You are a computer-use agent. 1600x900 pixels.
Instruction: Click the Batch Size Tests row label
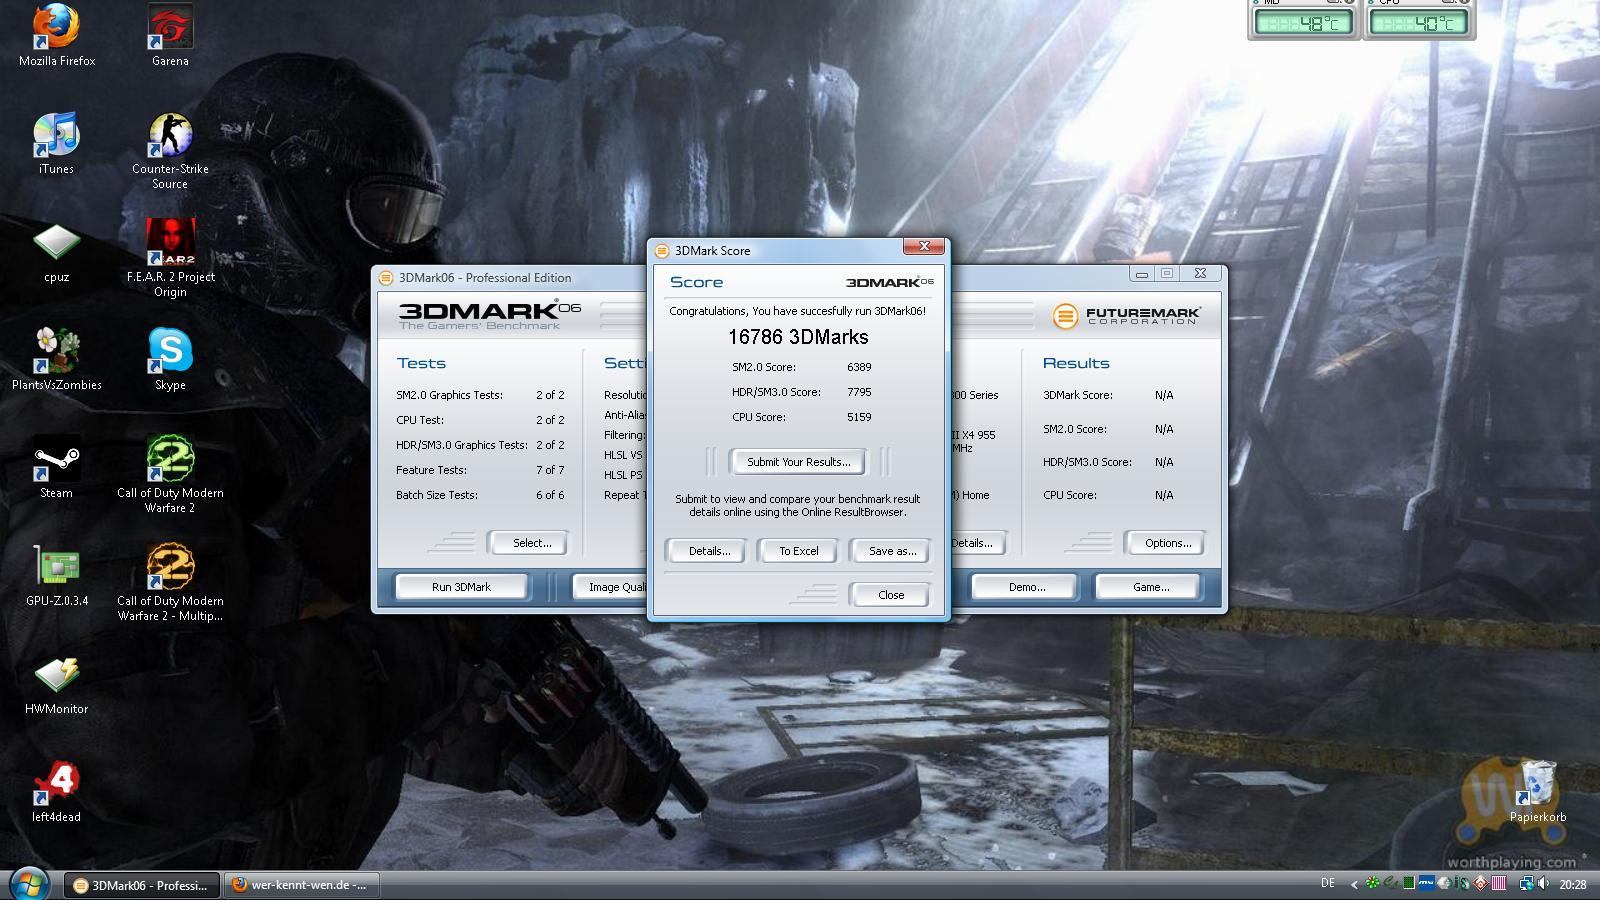437,495
